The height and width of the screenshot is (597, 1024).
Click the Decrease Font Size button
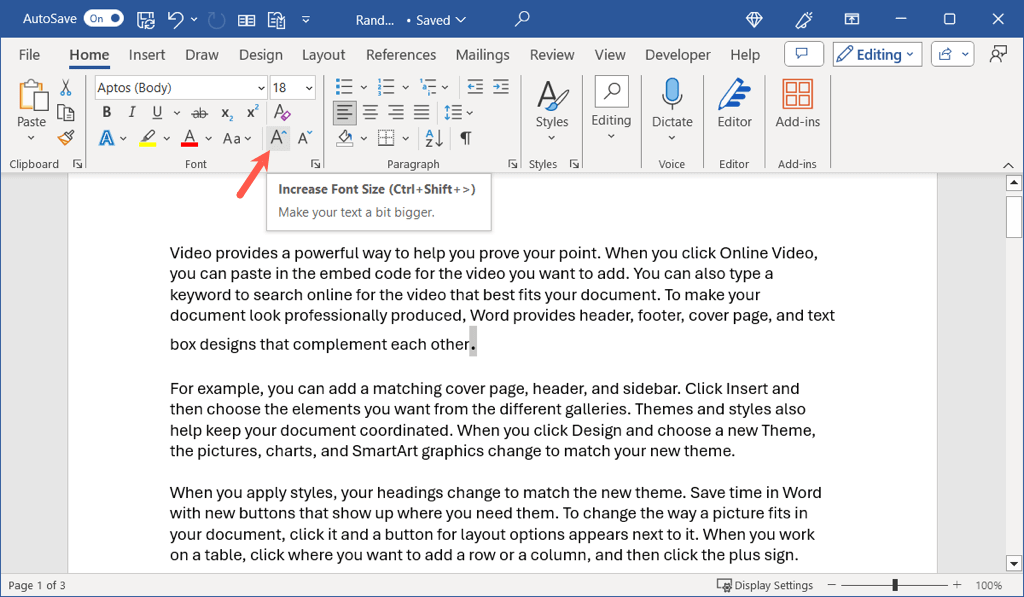tap(305, 138)
